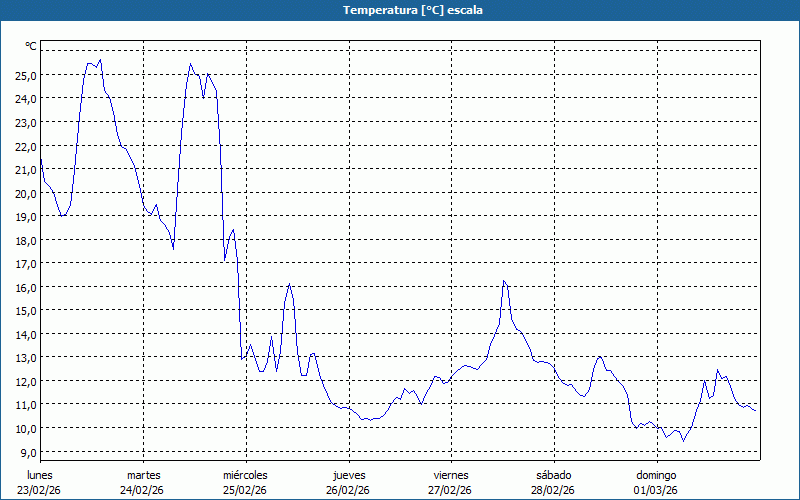Image resolution: width=800 pixels, height=500 pixels.
Task: Select the 'lunes' day label
Action: (x=40, y=476)
